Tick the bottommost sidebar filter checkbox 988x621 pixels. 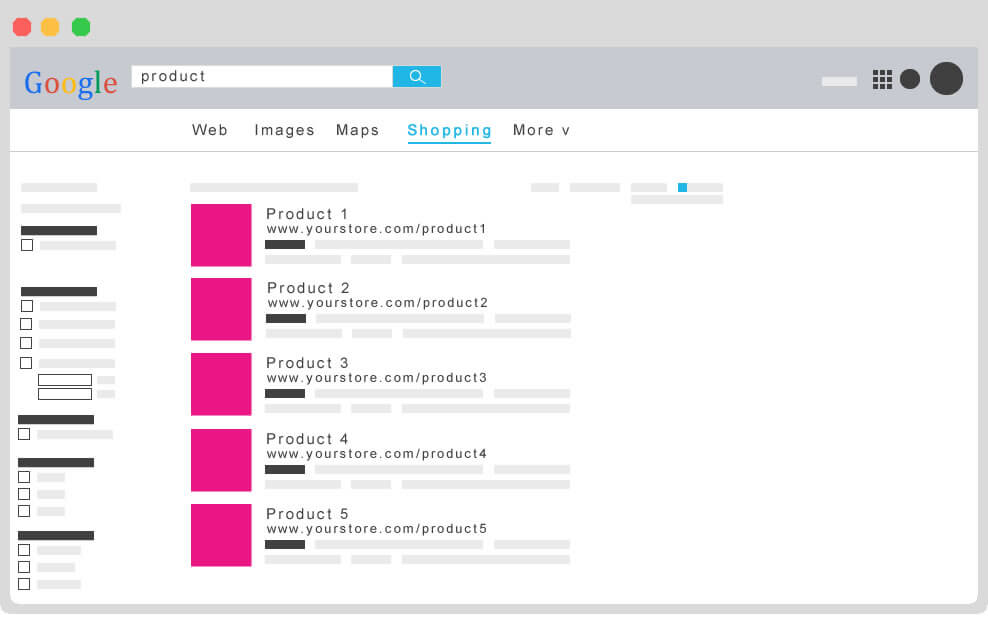coord(24,584)
